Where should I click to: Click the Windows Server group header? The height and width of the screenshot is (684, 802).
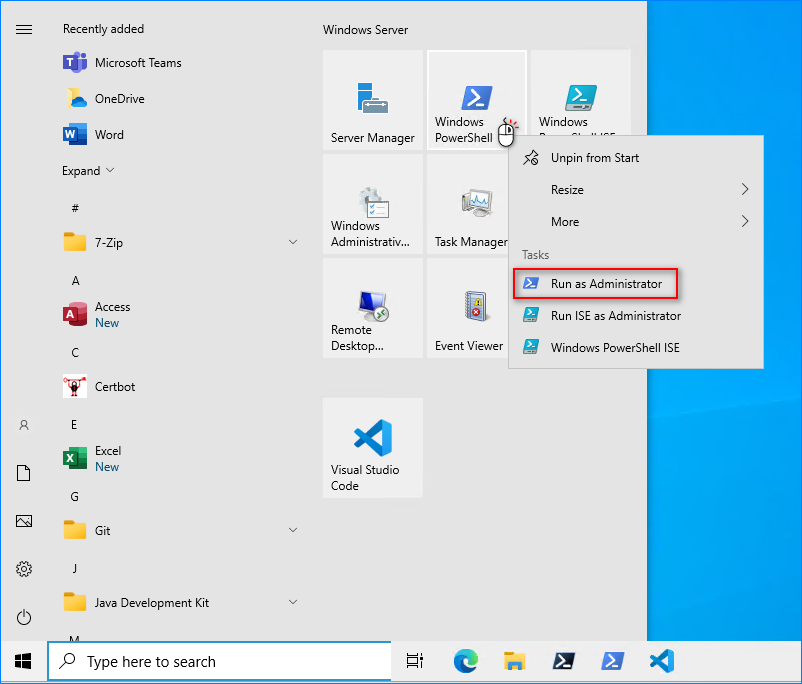(x=365, y=30)
